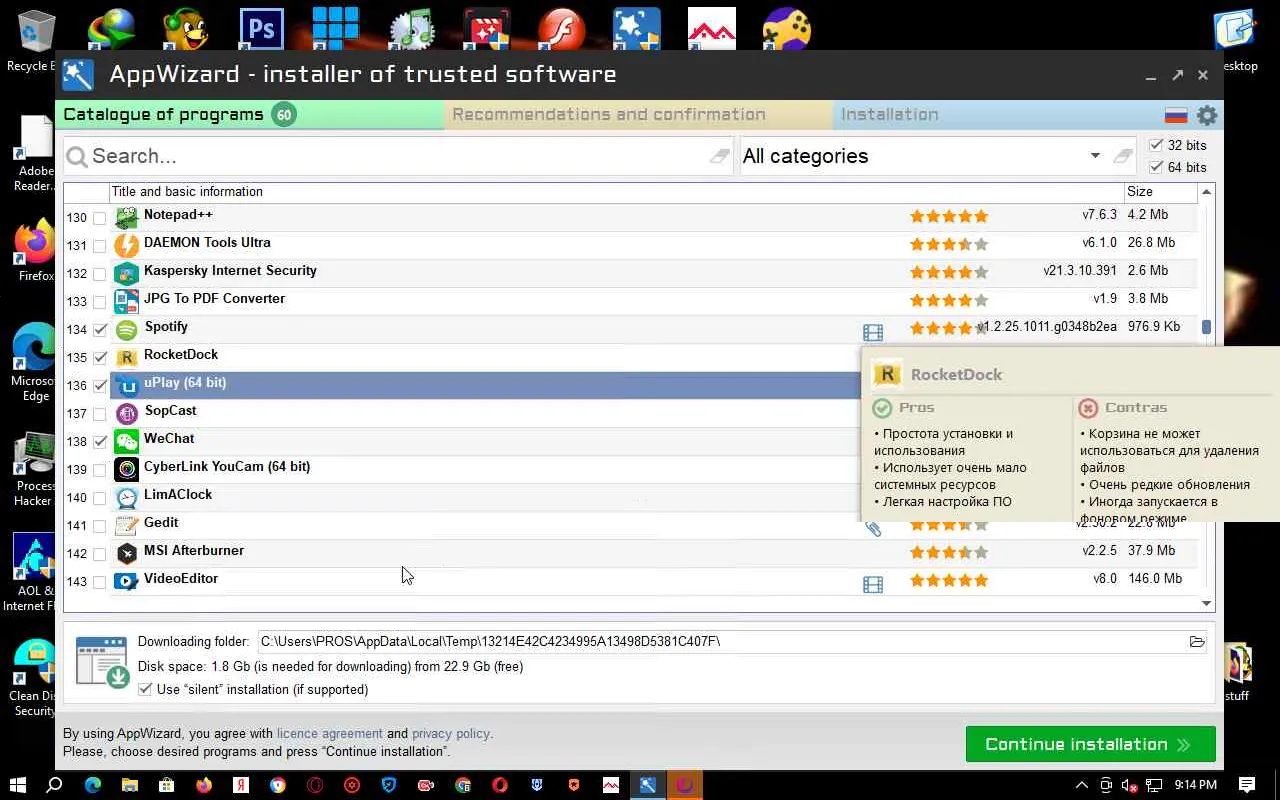1280x800 pixels.
Task: Click the Kaspersky Internet Security icon
Action: [126, 273]
